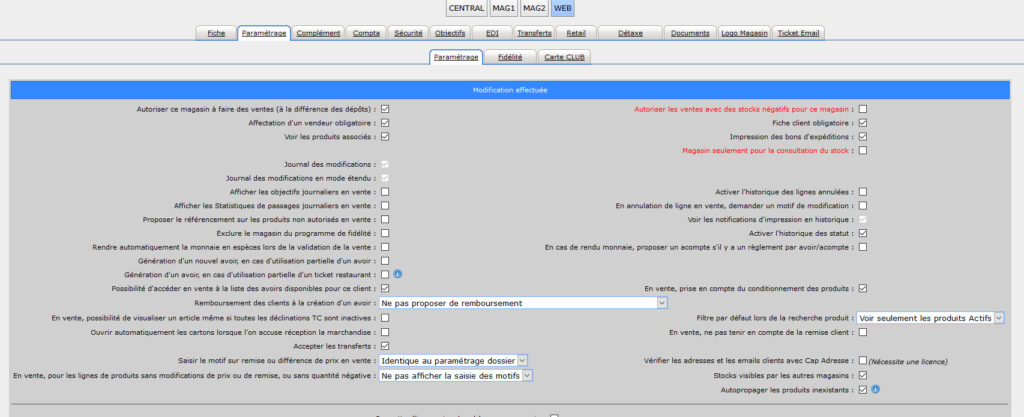Expand the 'Remboursement des clients' dropdown

click(x=523, y=302)
